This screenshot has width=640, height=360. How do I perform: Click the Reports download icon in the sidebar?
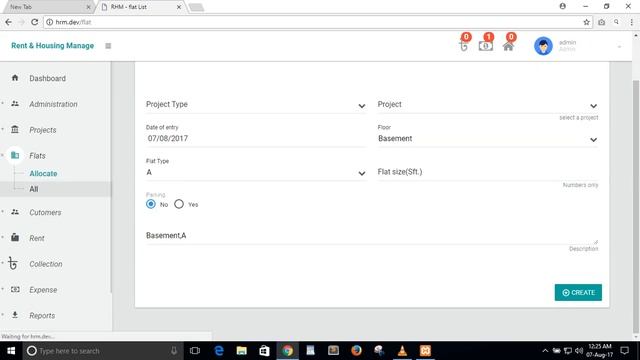pyautogui.click(x=15, y=315)
